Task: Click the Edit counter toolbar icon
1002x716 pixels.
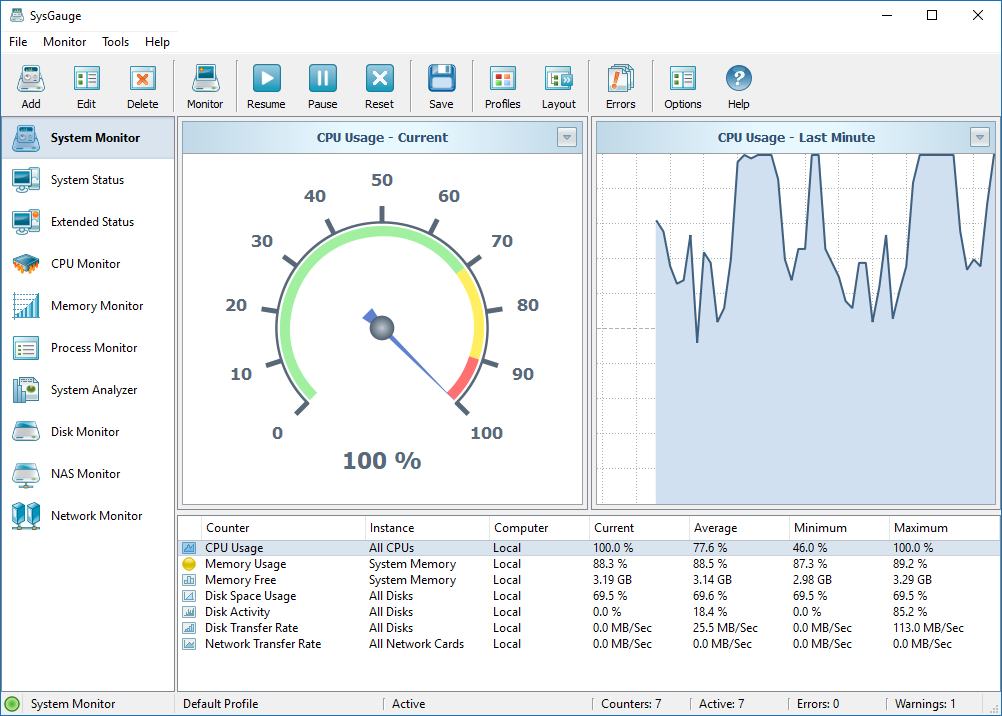Action: [86, 79]
